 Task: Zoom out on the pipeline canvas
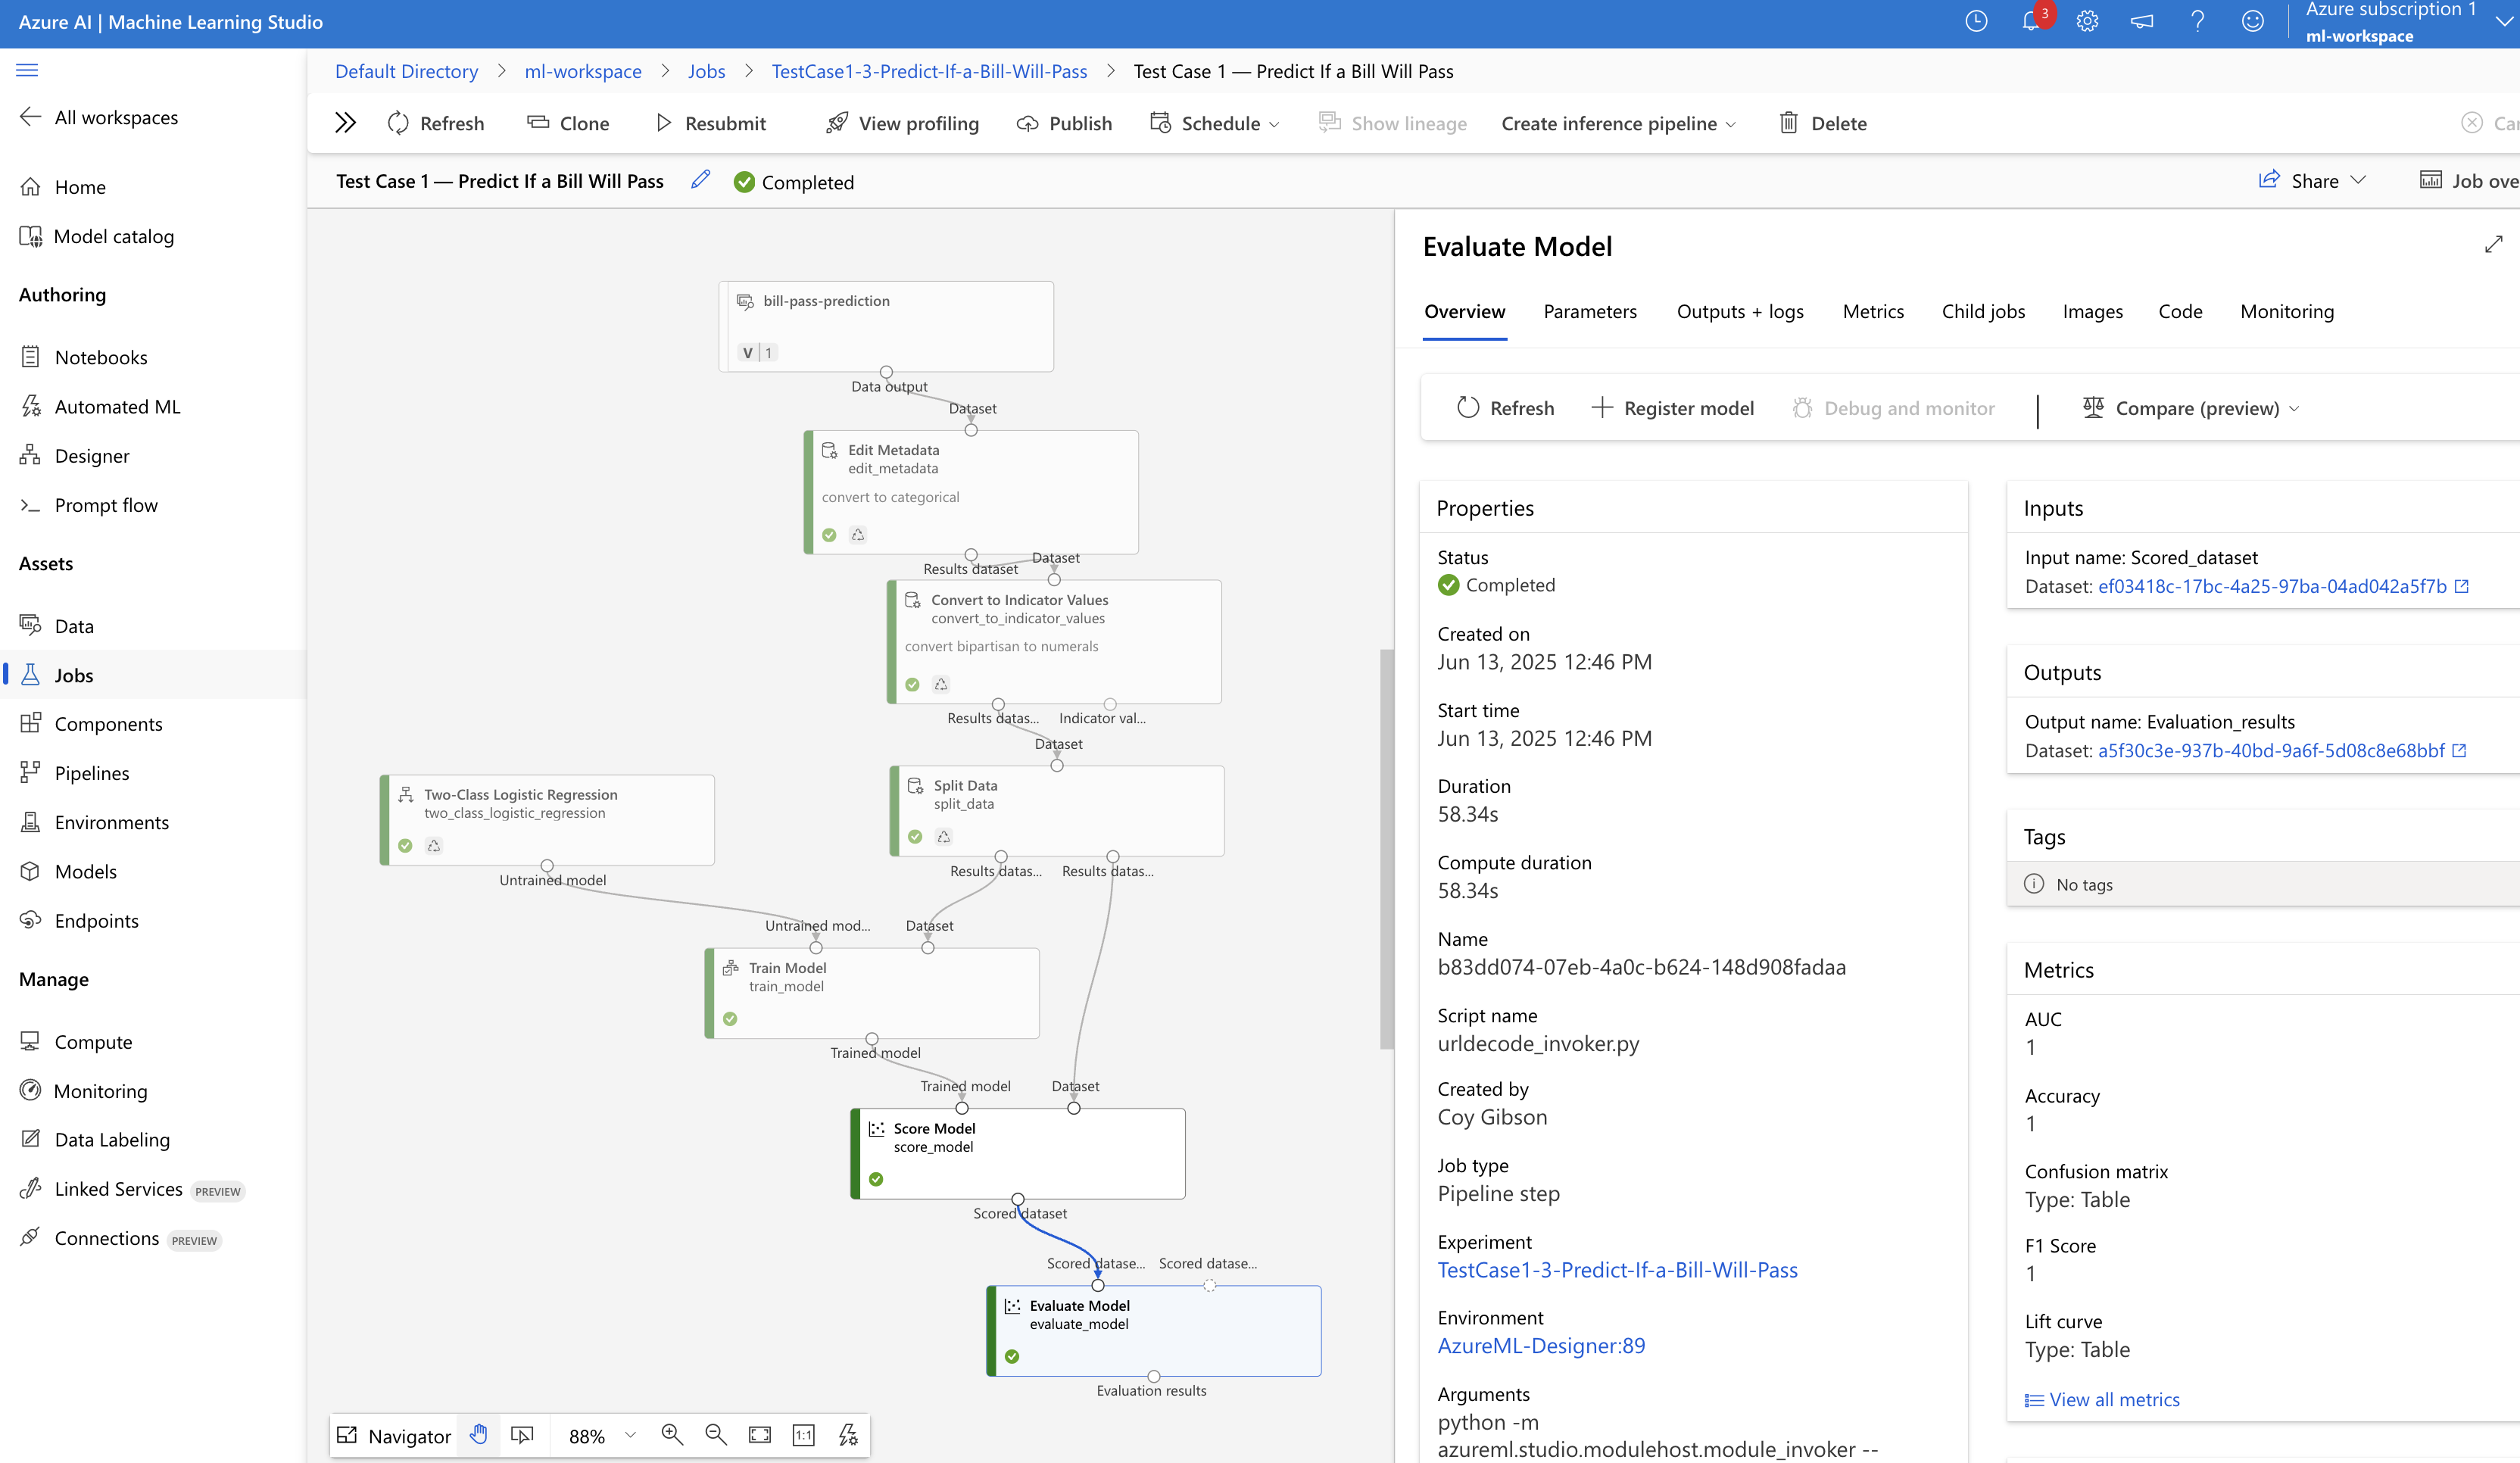[716, 1435]
